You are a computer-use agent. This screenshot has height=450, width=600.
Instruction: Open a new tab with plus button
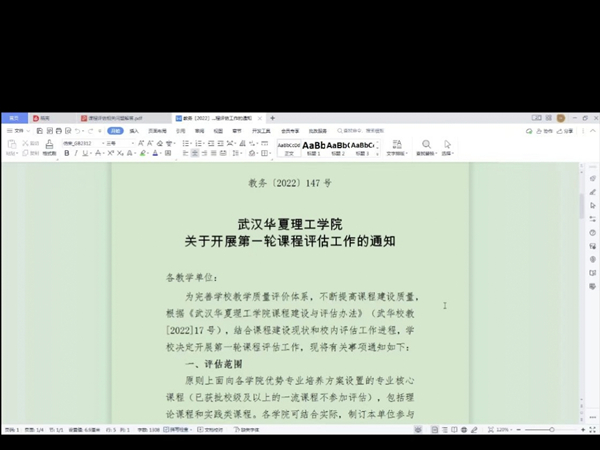pos(272,118)
